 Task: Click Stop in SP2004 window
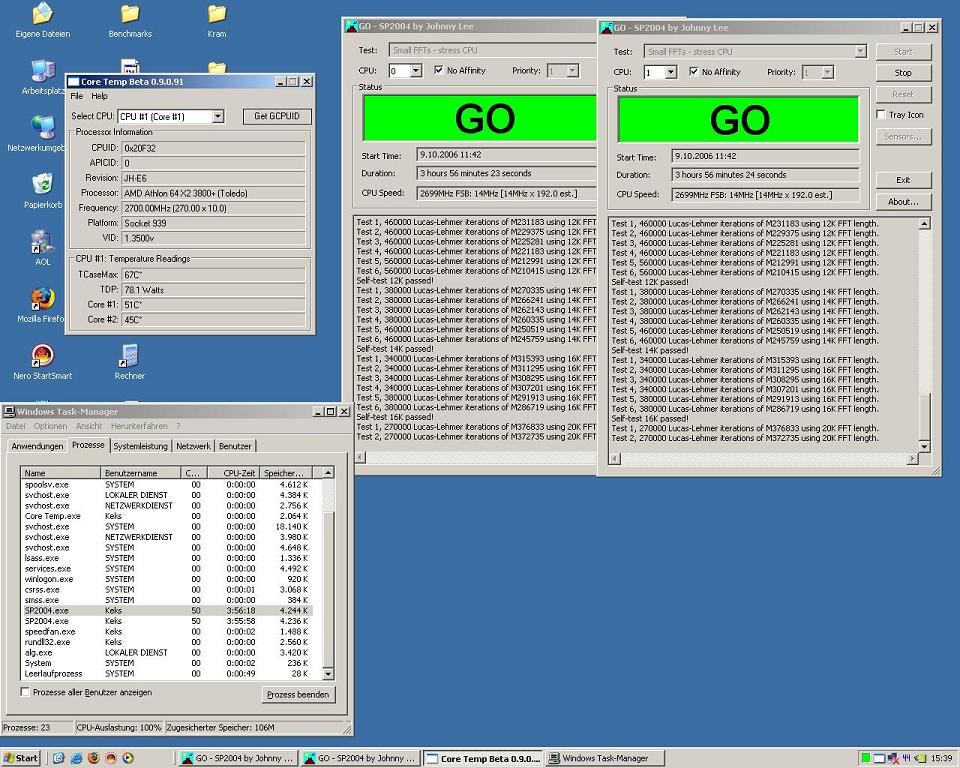pos(903,73)
